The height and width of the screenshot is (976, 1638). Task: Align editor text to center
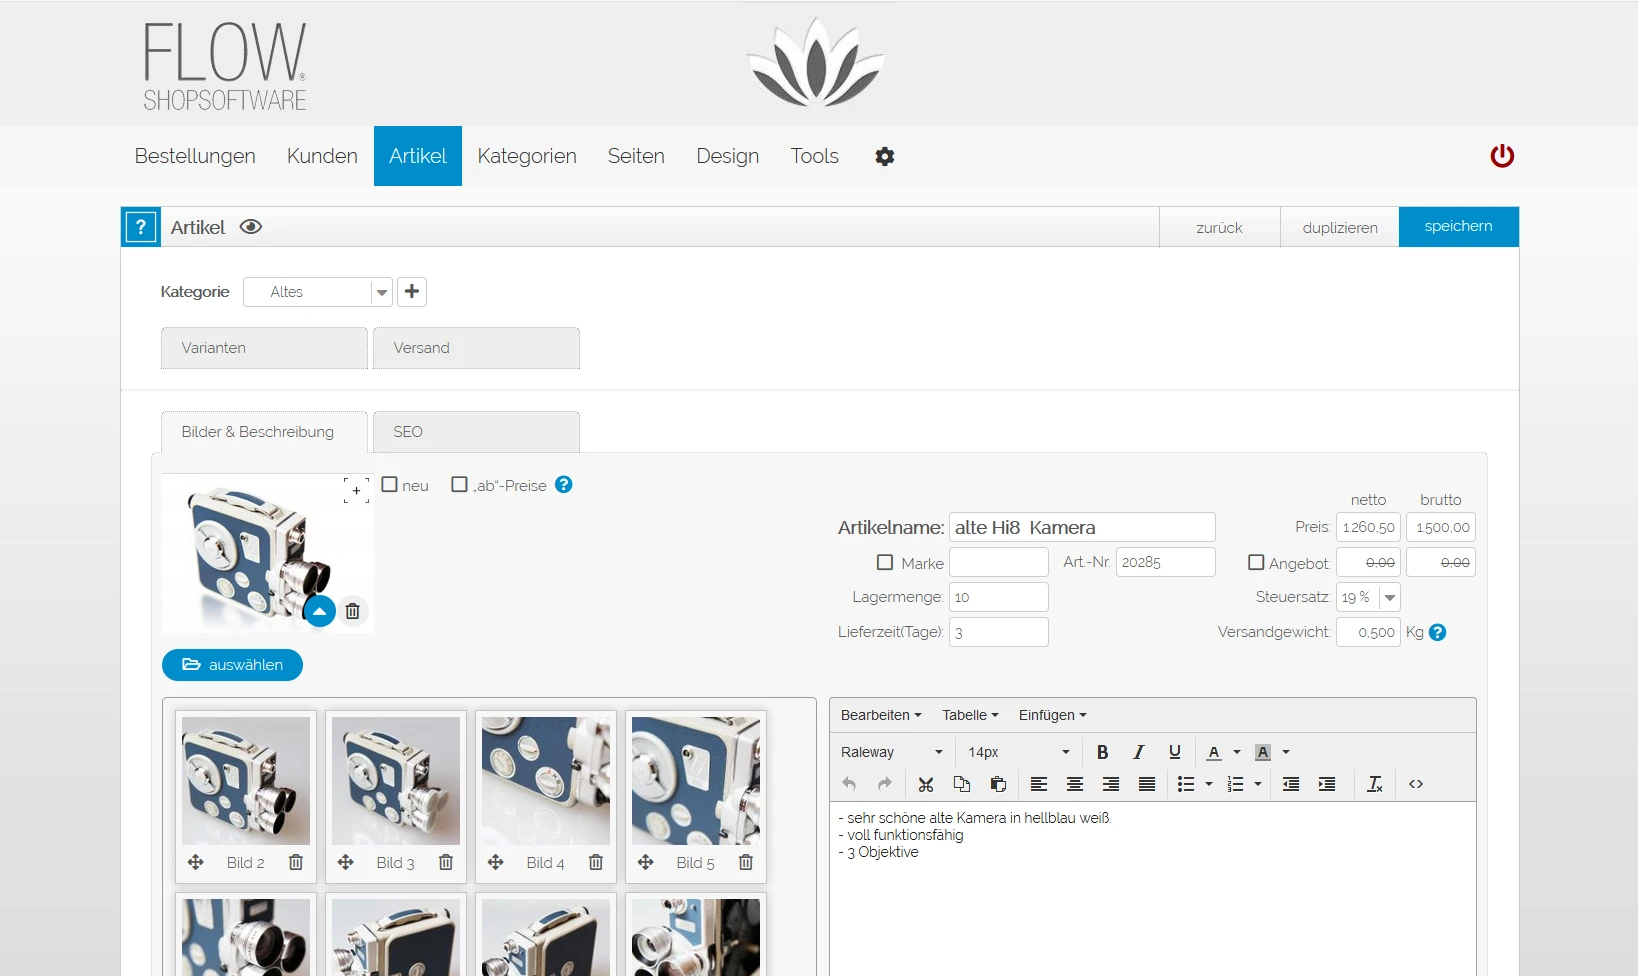tap(1075, 784)
